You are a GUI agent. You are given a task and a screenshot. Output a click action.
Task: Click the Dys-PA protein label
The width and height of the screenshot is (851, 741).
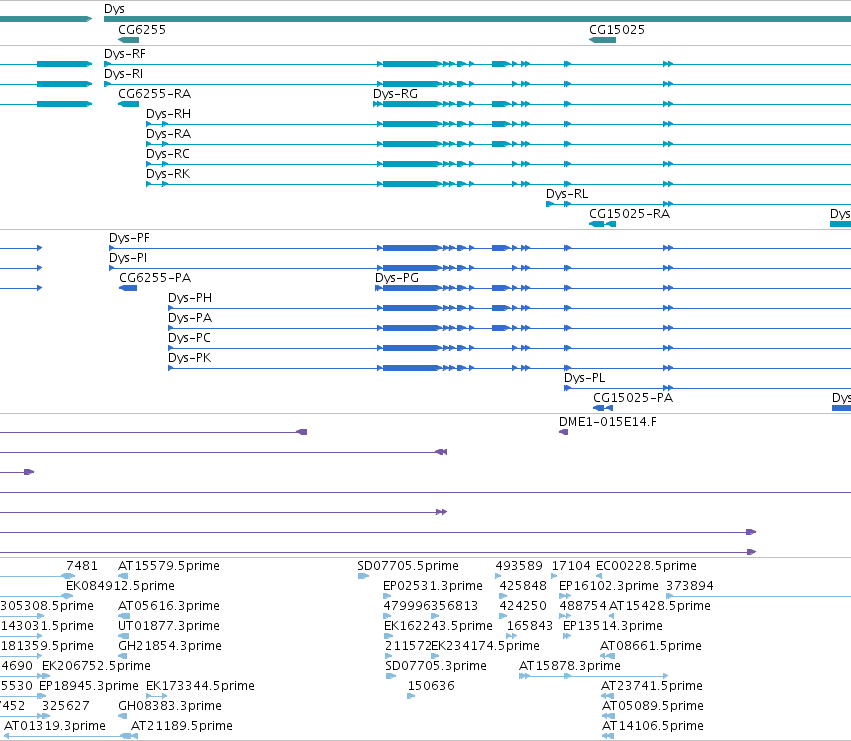[x=190, y=318]
